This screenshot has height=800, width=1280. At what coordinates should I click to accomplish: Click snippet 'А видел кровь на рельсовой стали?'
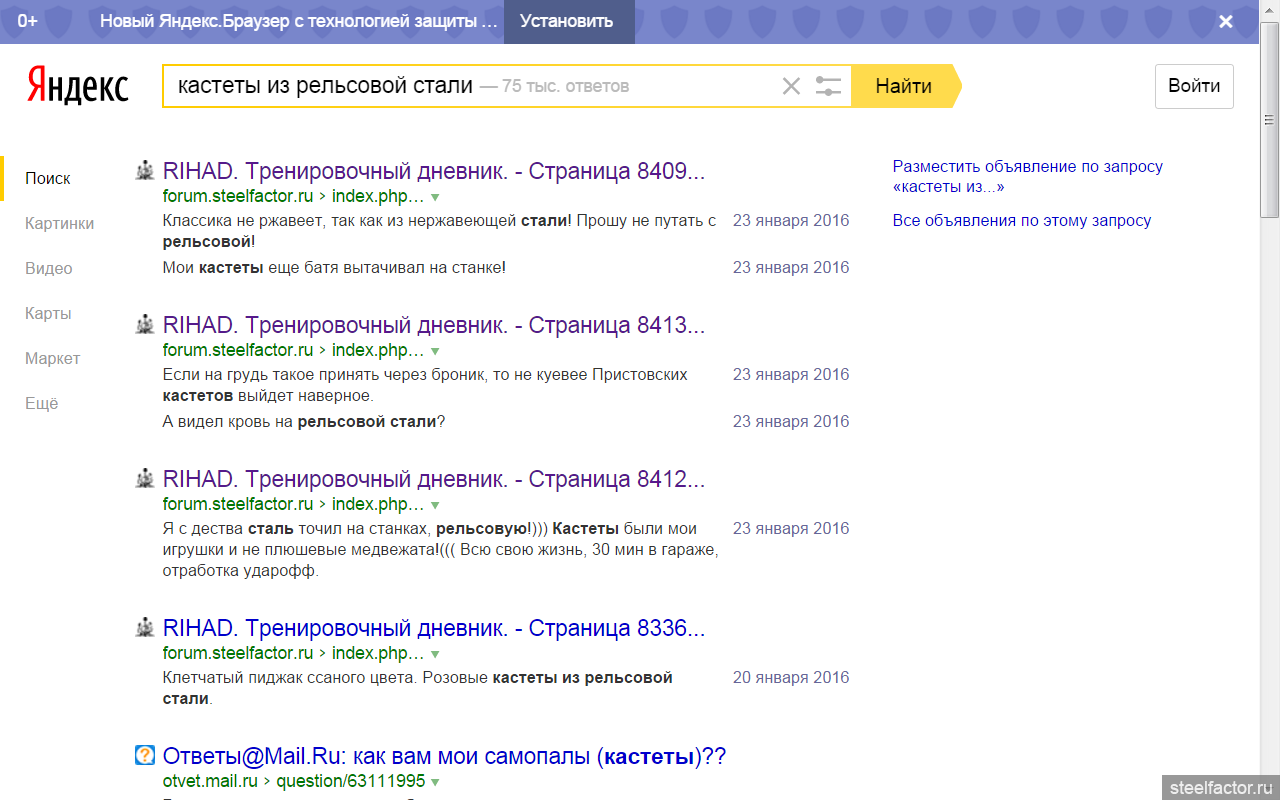(x=304, y=422)
